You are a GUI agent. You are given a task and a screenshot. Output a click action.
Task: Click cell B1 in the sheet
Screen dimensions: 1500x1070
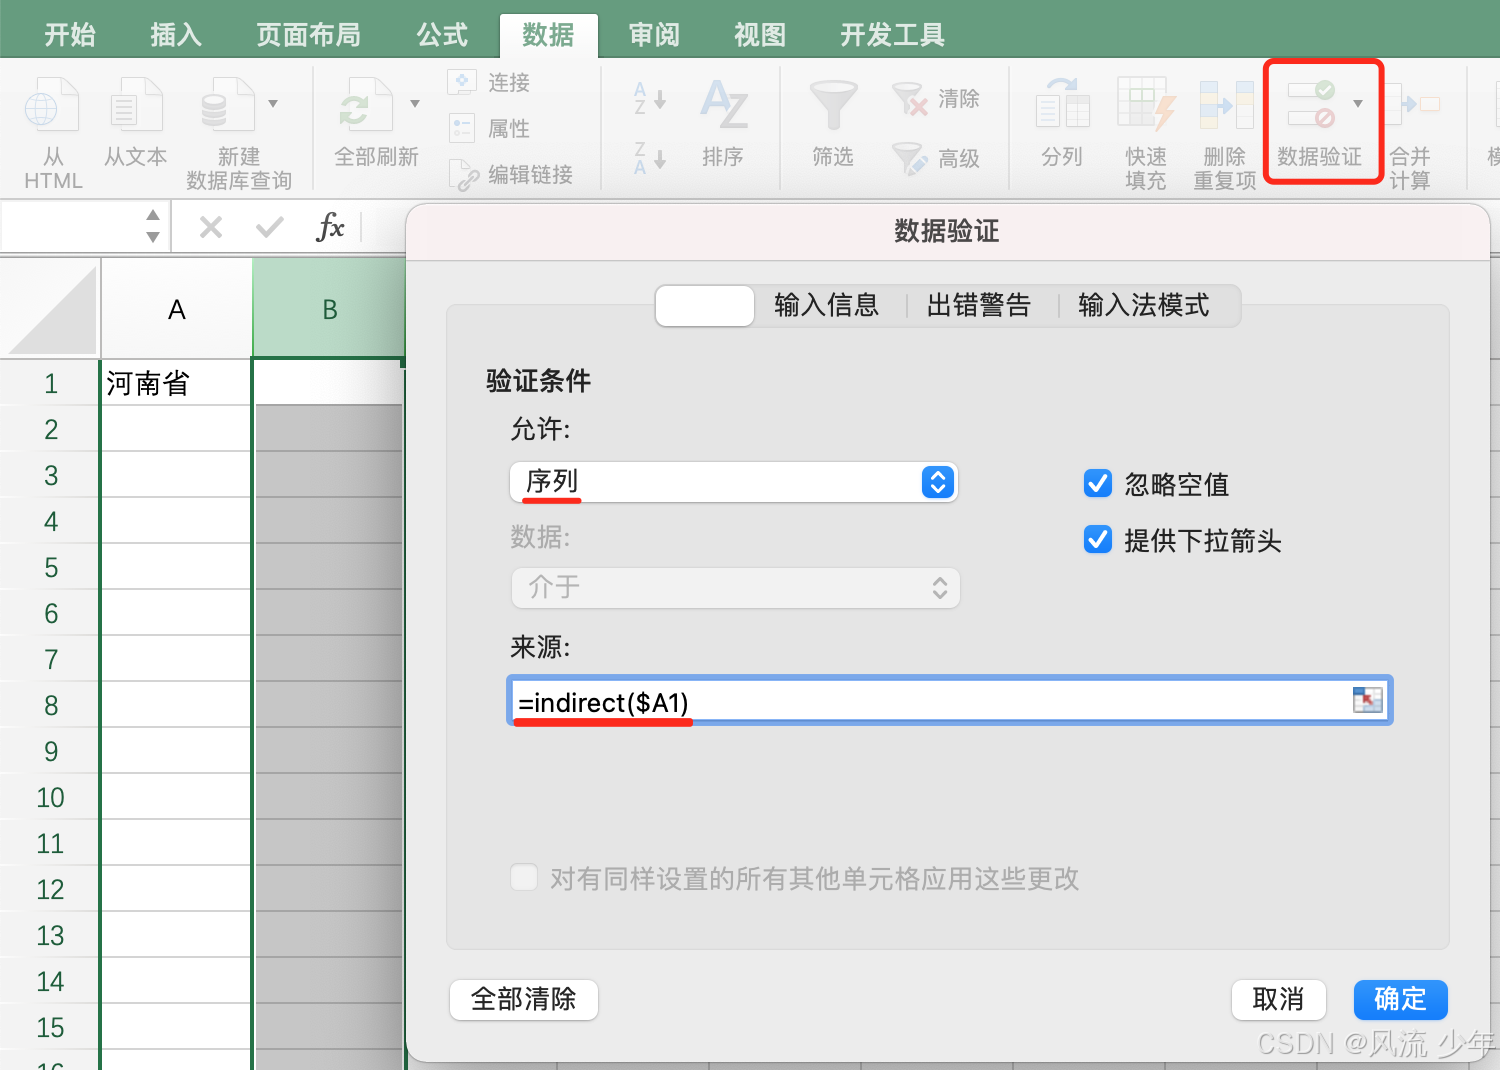pos(329,382)
